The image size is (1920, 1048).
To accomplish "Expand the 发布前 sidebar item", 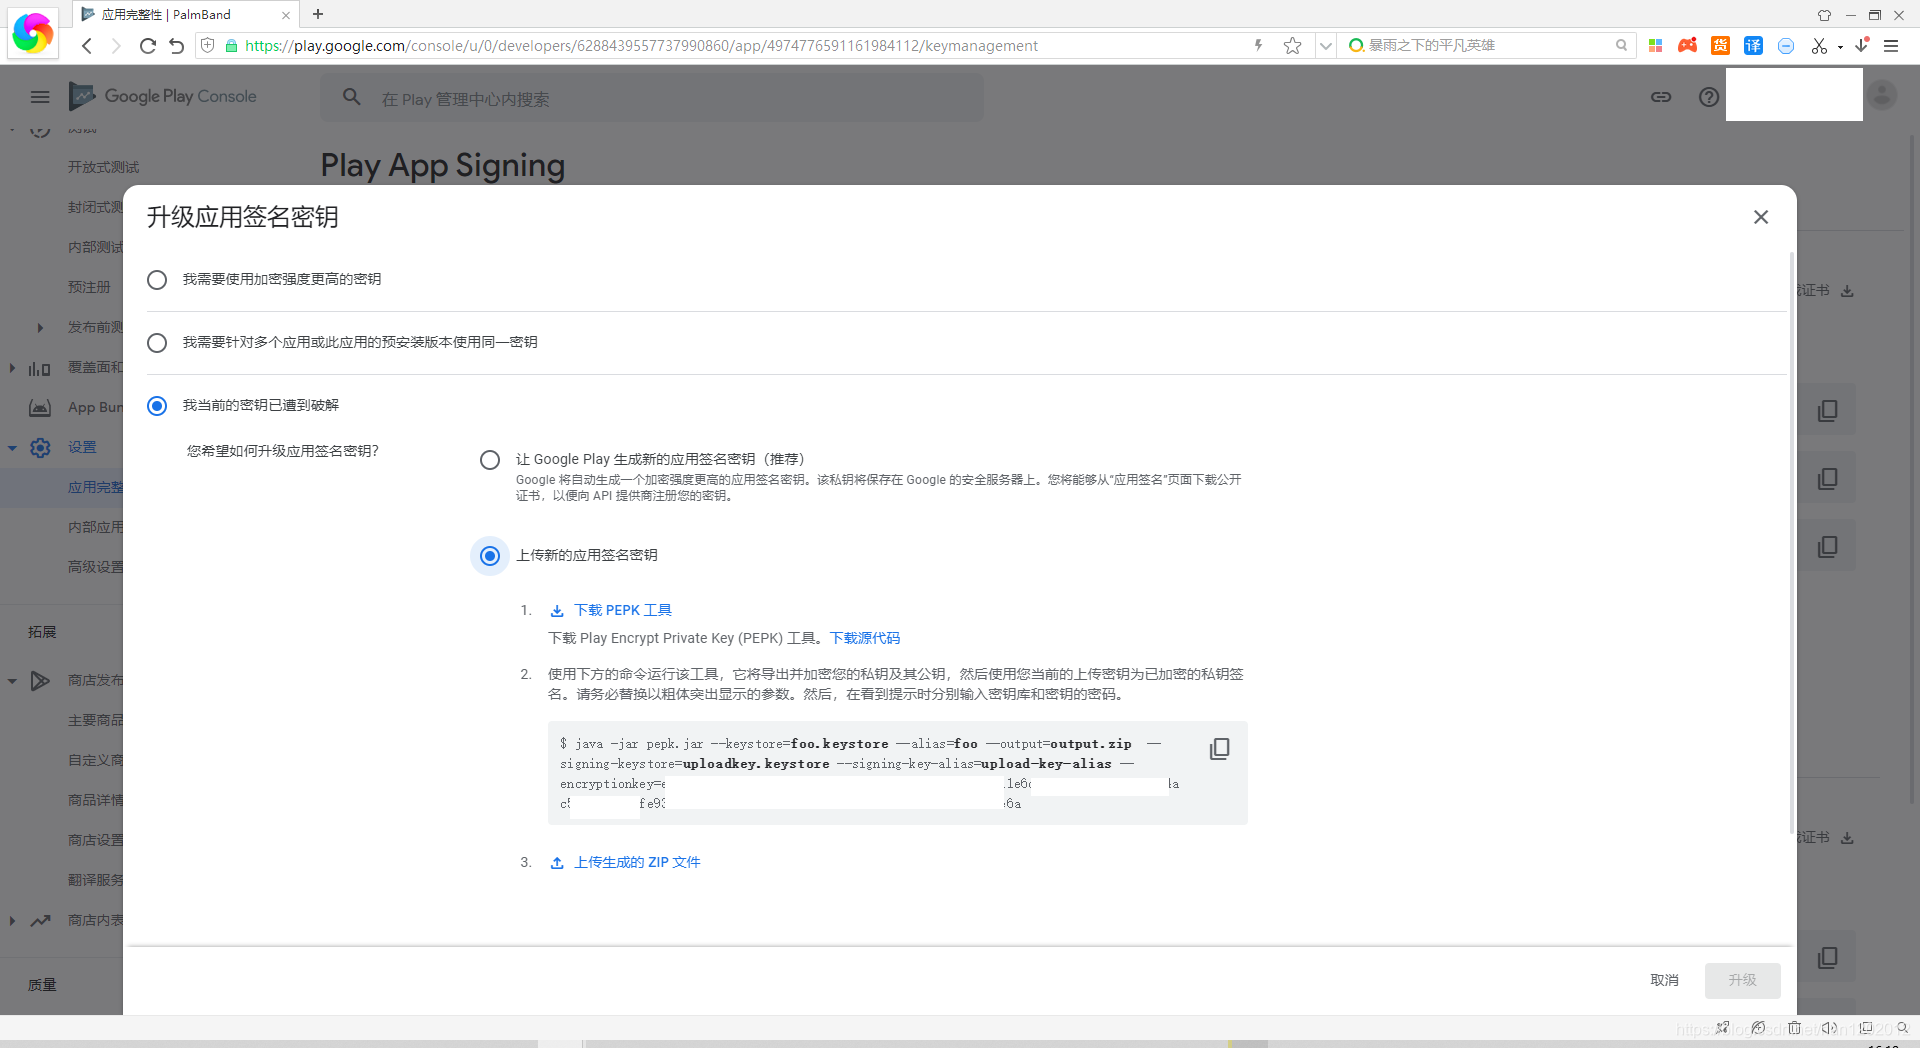I will point(40,327).
